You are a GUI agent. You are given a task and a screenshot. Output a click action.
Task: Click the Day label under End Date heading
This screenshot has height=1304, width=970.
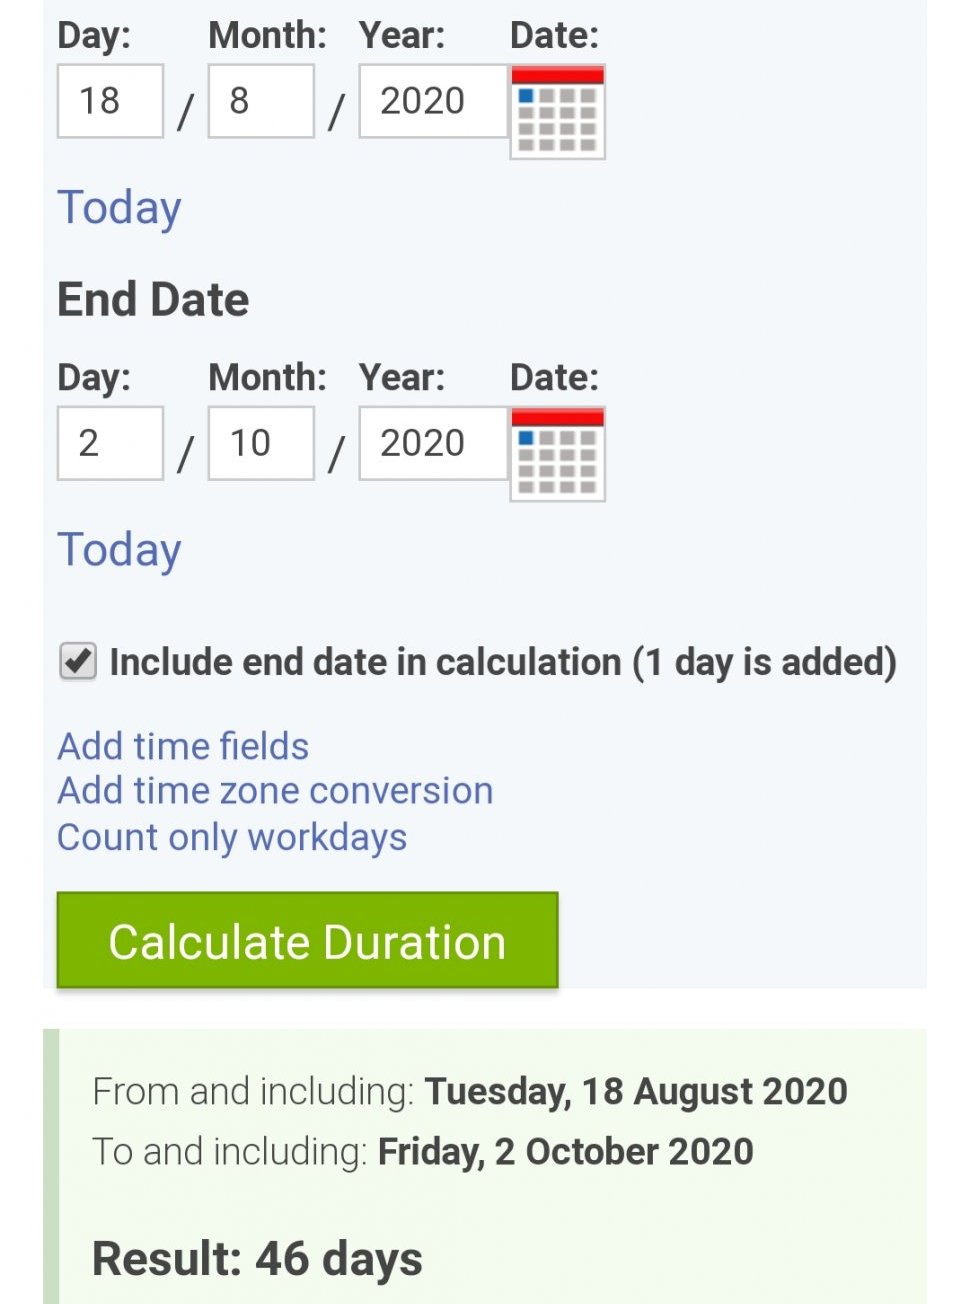(94, 378)
